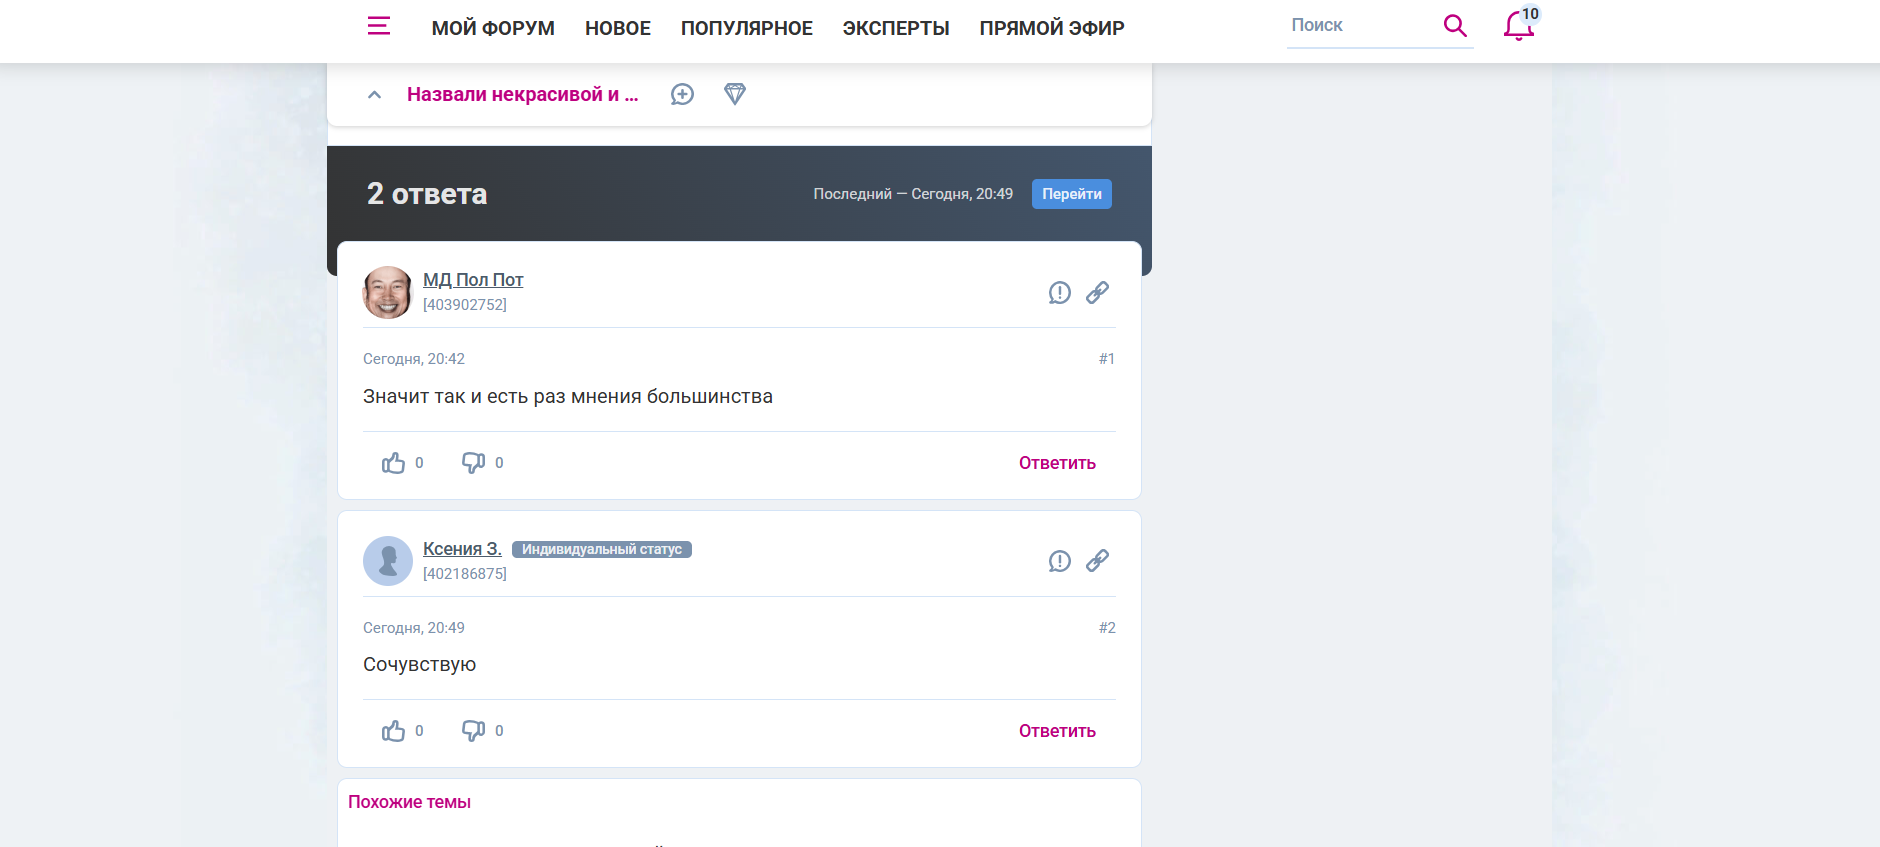This screenshot has height=847, width=1880.
Task: Click message text "Сочувствую"
Action: [420, 665]
